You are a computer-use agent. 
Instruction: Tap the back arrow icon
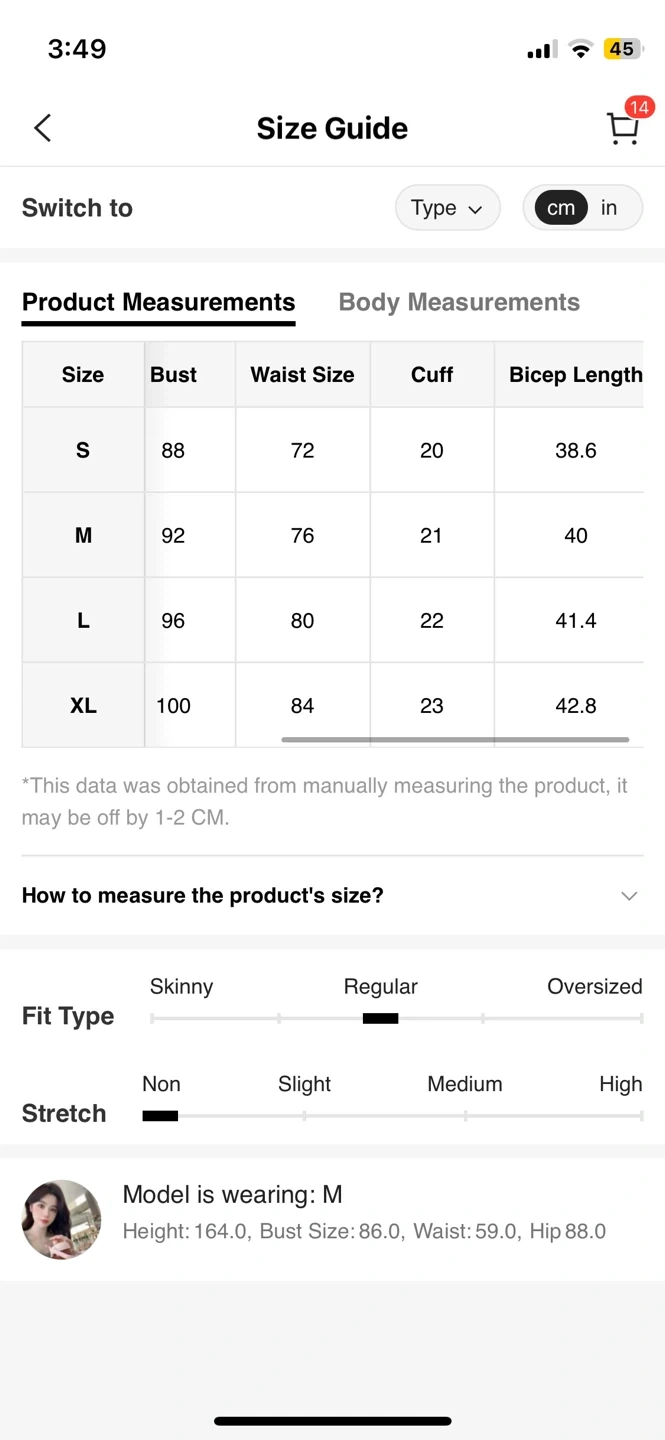42,128
